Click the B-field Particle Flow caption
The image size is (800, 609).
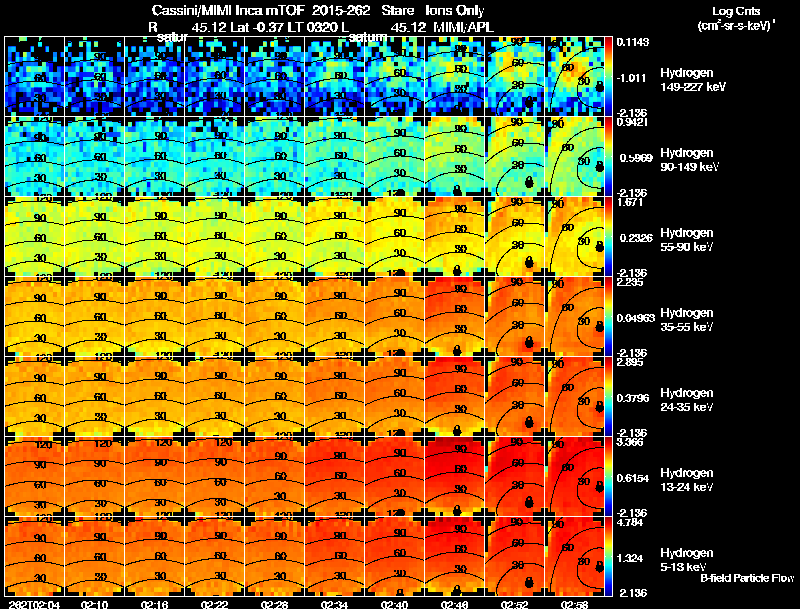coord(746,578)
